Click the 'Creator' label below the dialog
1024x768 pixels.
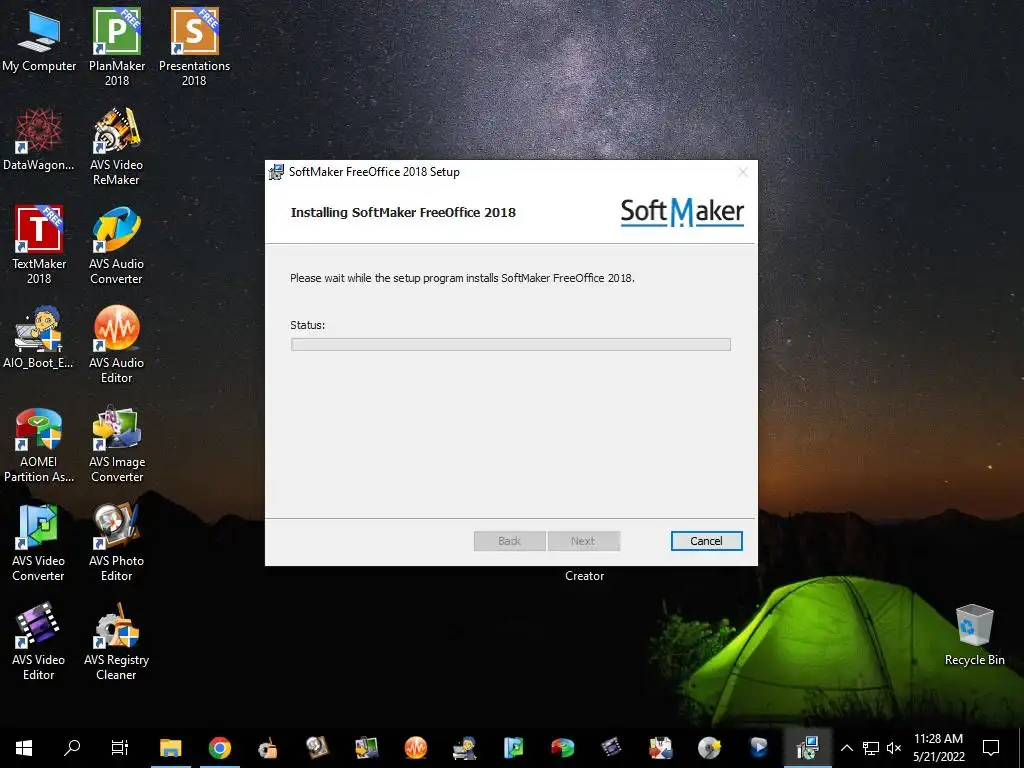point(584,575)
